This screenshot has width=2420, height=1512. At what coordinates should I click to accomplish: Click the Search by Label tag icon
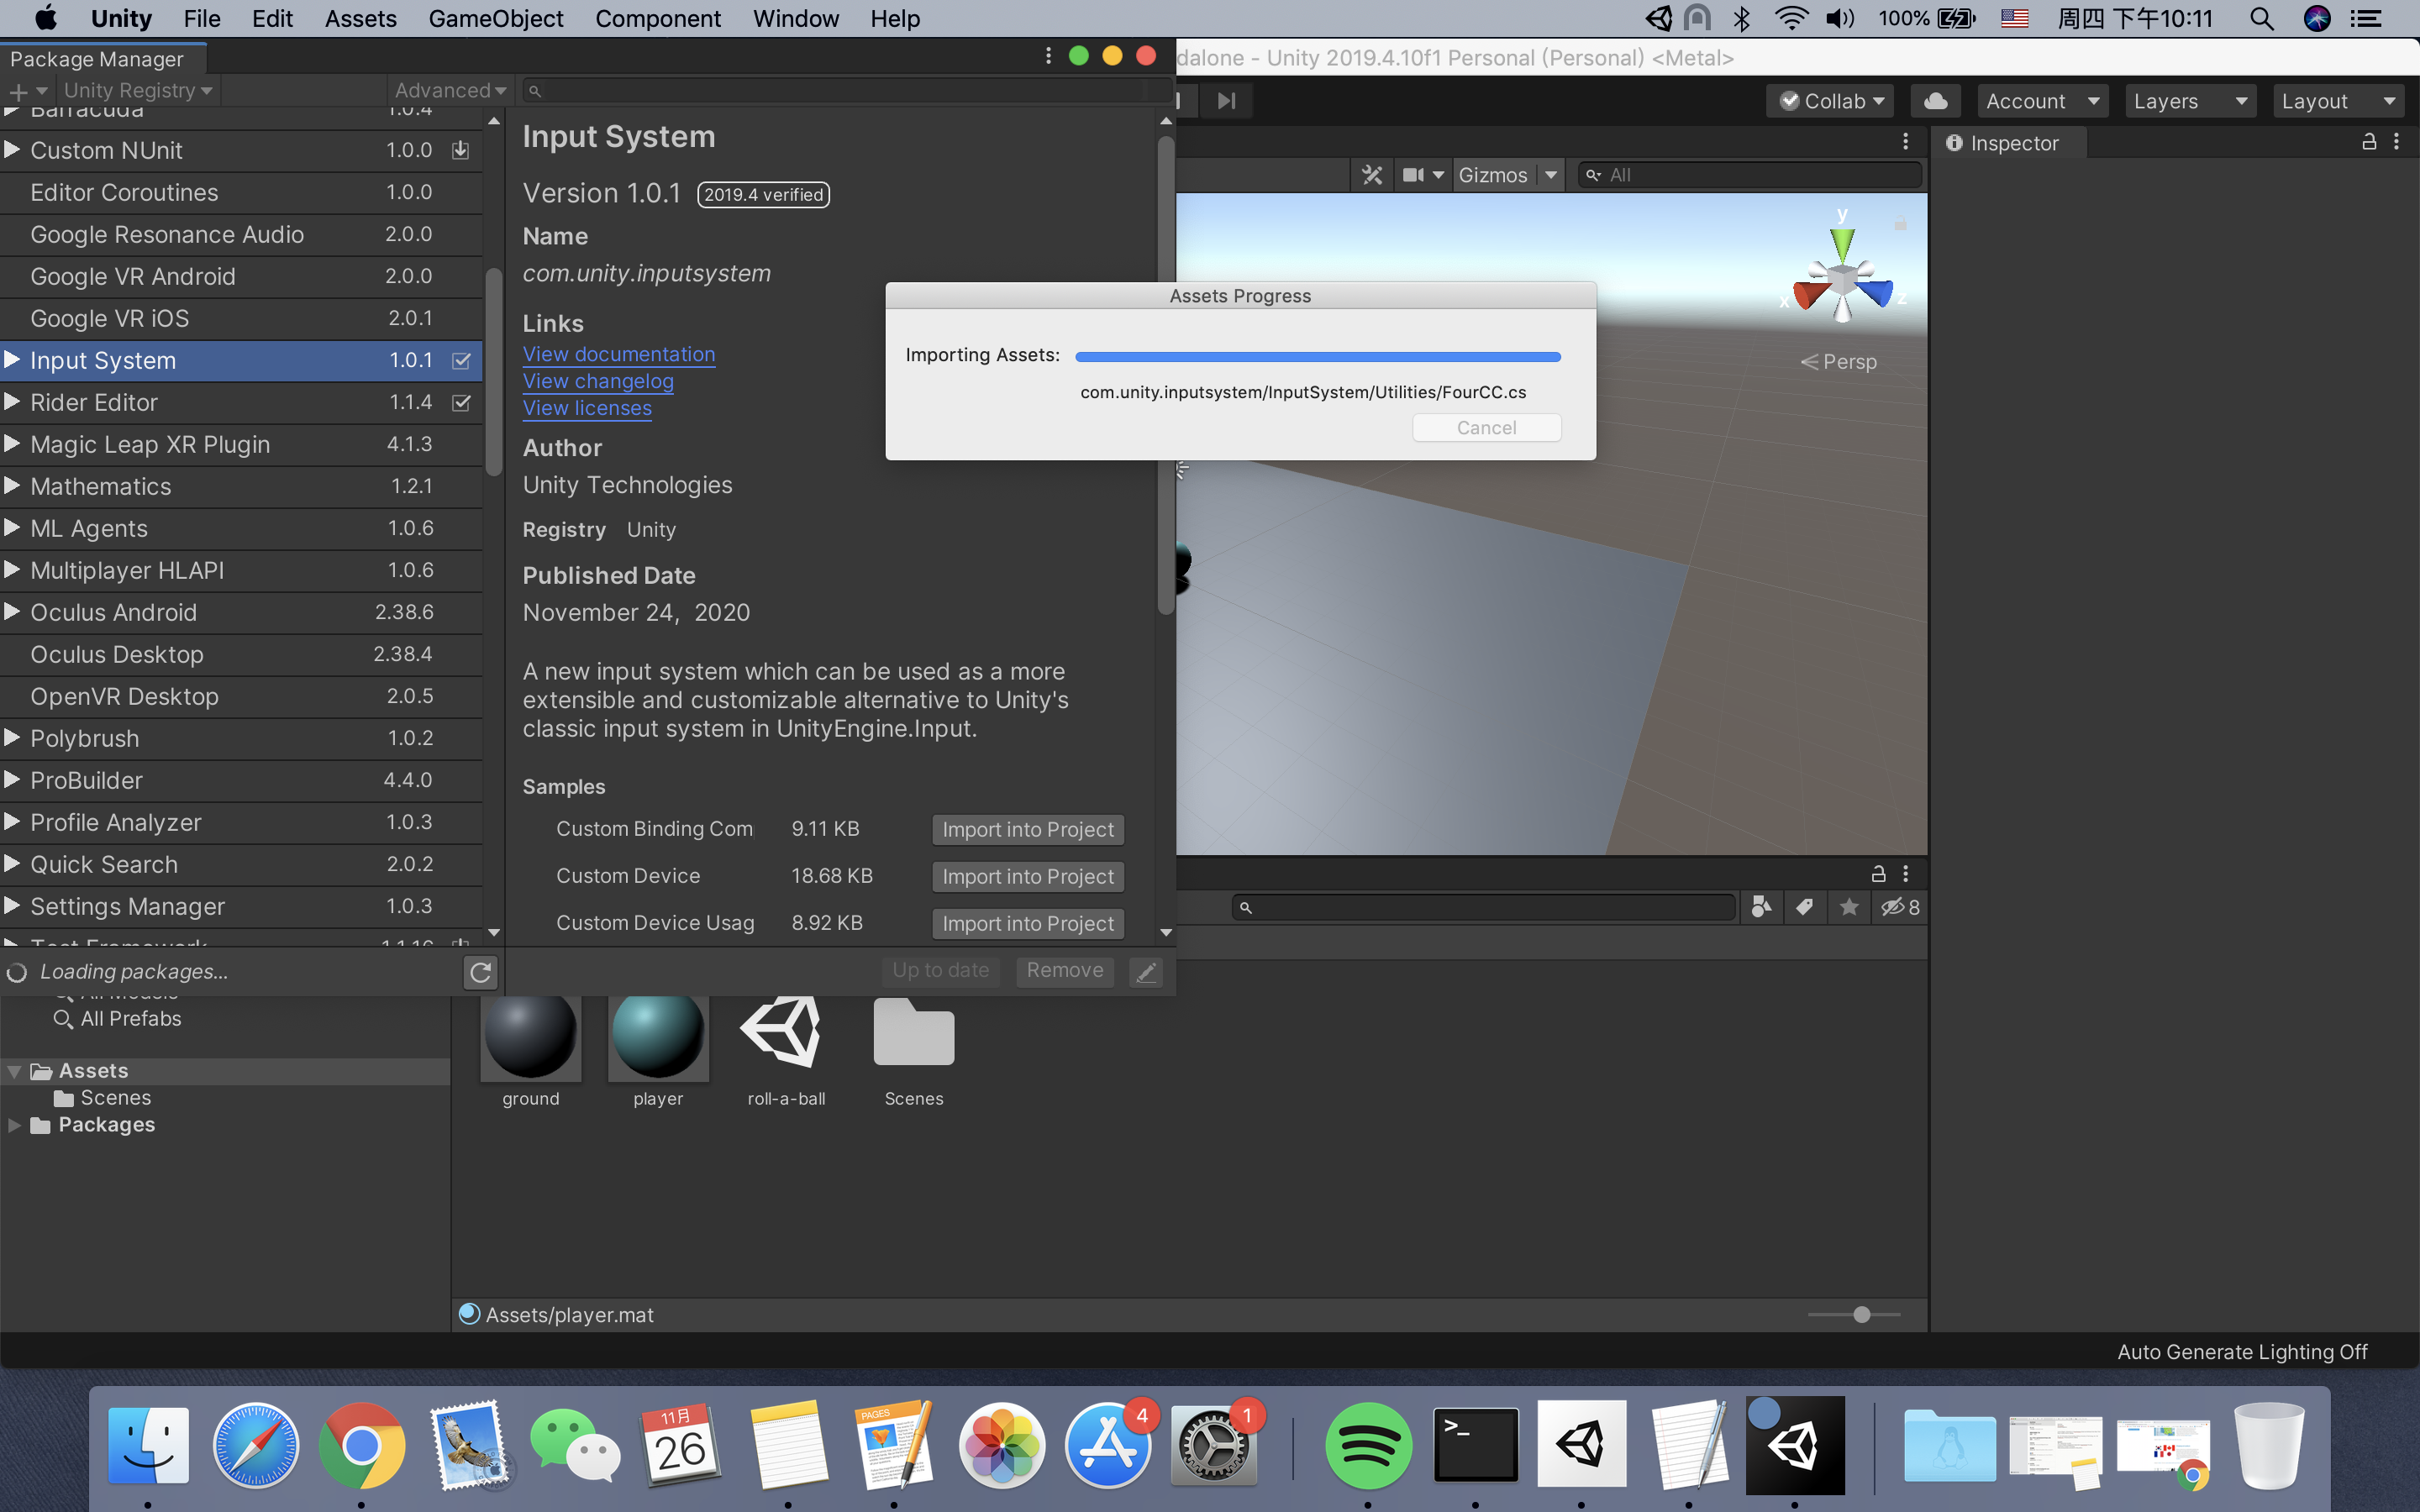(1804, 907)
